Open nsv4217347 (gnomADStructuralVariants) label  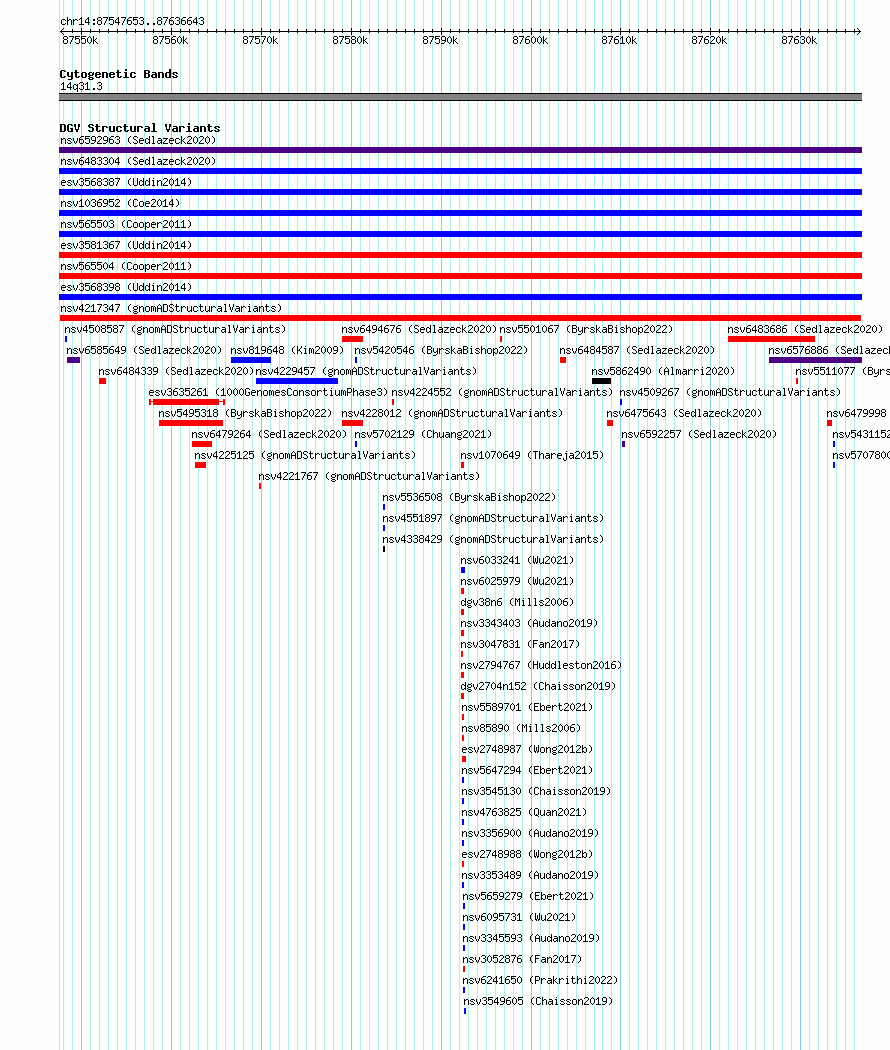[171, 308]
